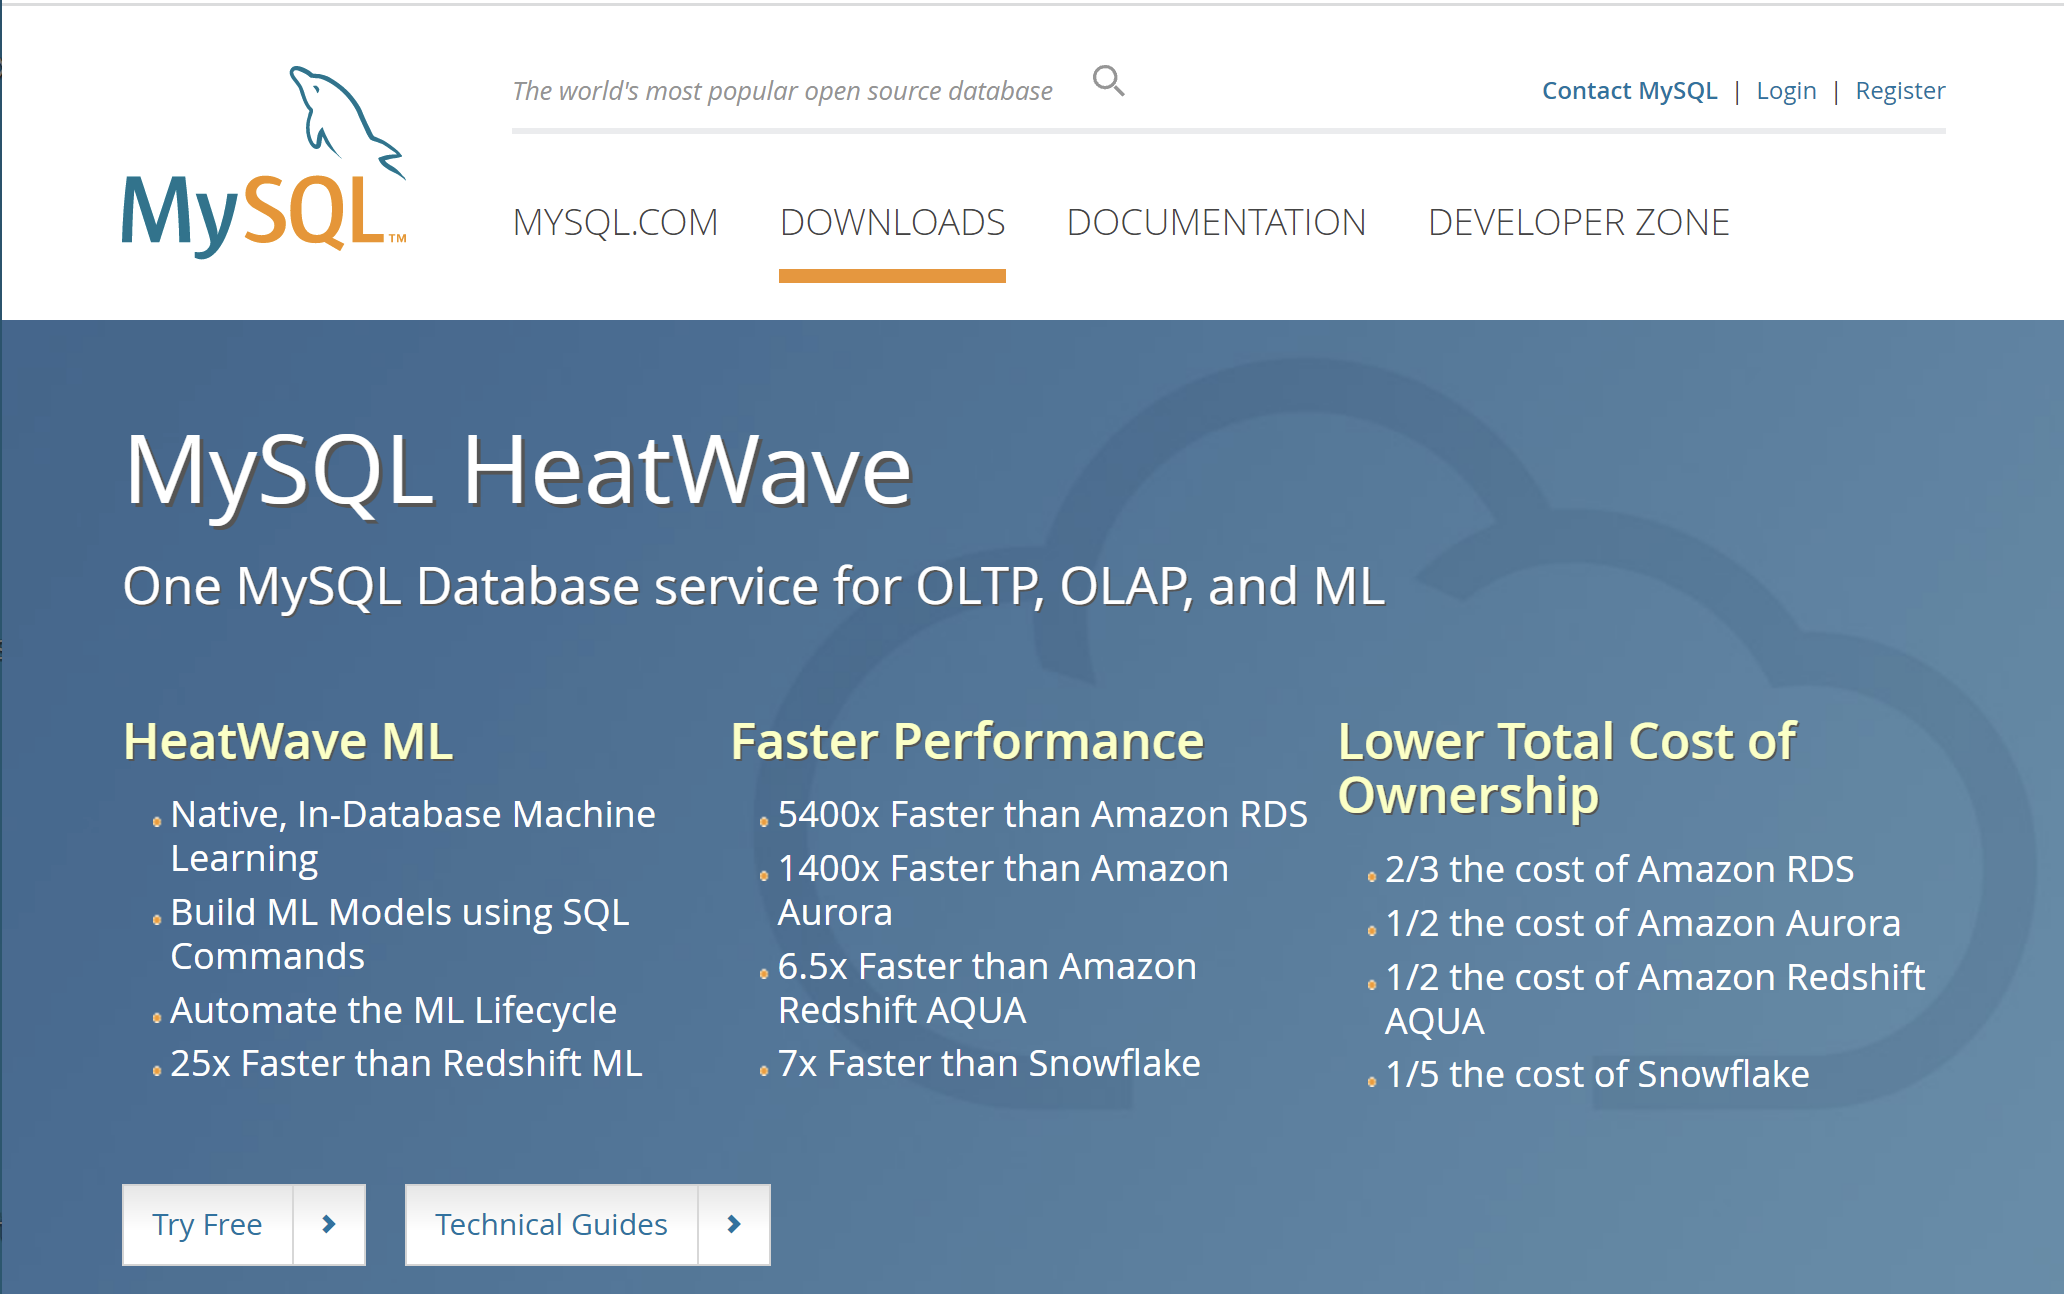Select the DOWNLOADS tab
This screenshot has height=1294, width=2064.
coord(892,222)
